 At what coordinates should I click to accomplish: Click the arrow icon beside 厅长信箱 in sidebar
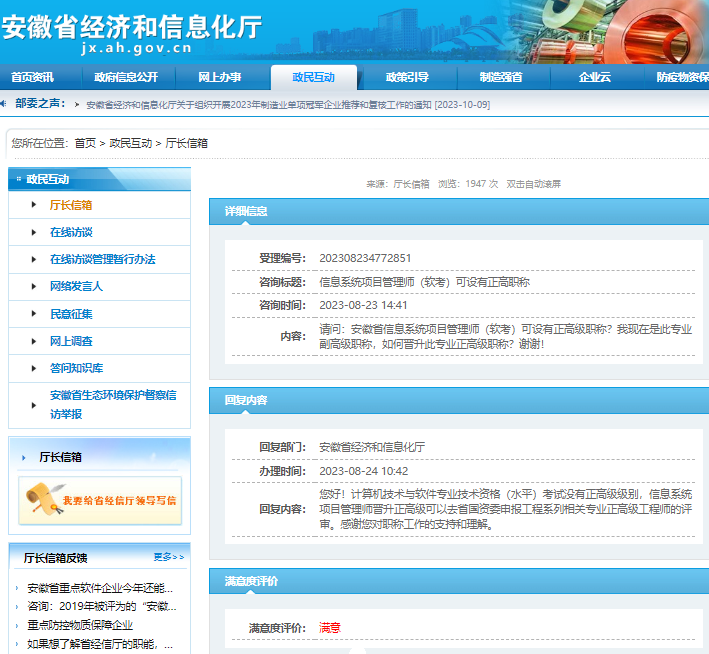coord(36,205)
